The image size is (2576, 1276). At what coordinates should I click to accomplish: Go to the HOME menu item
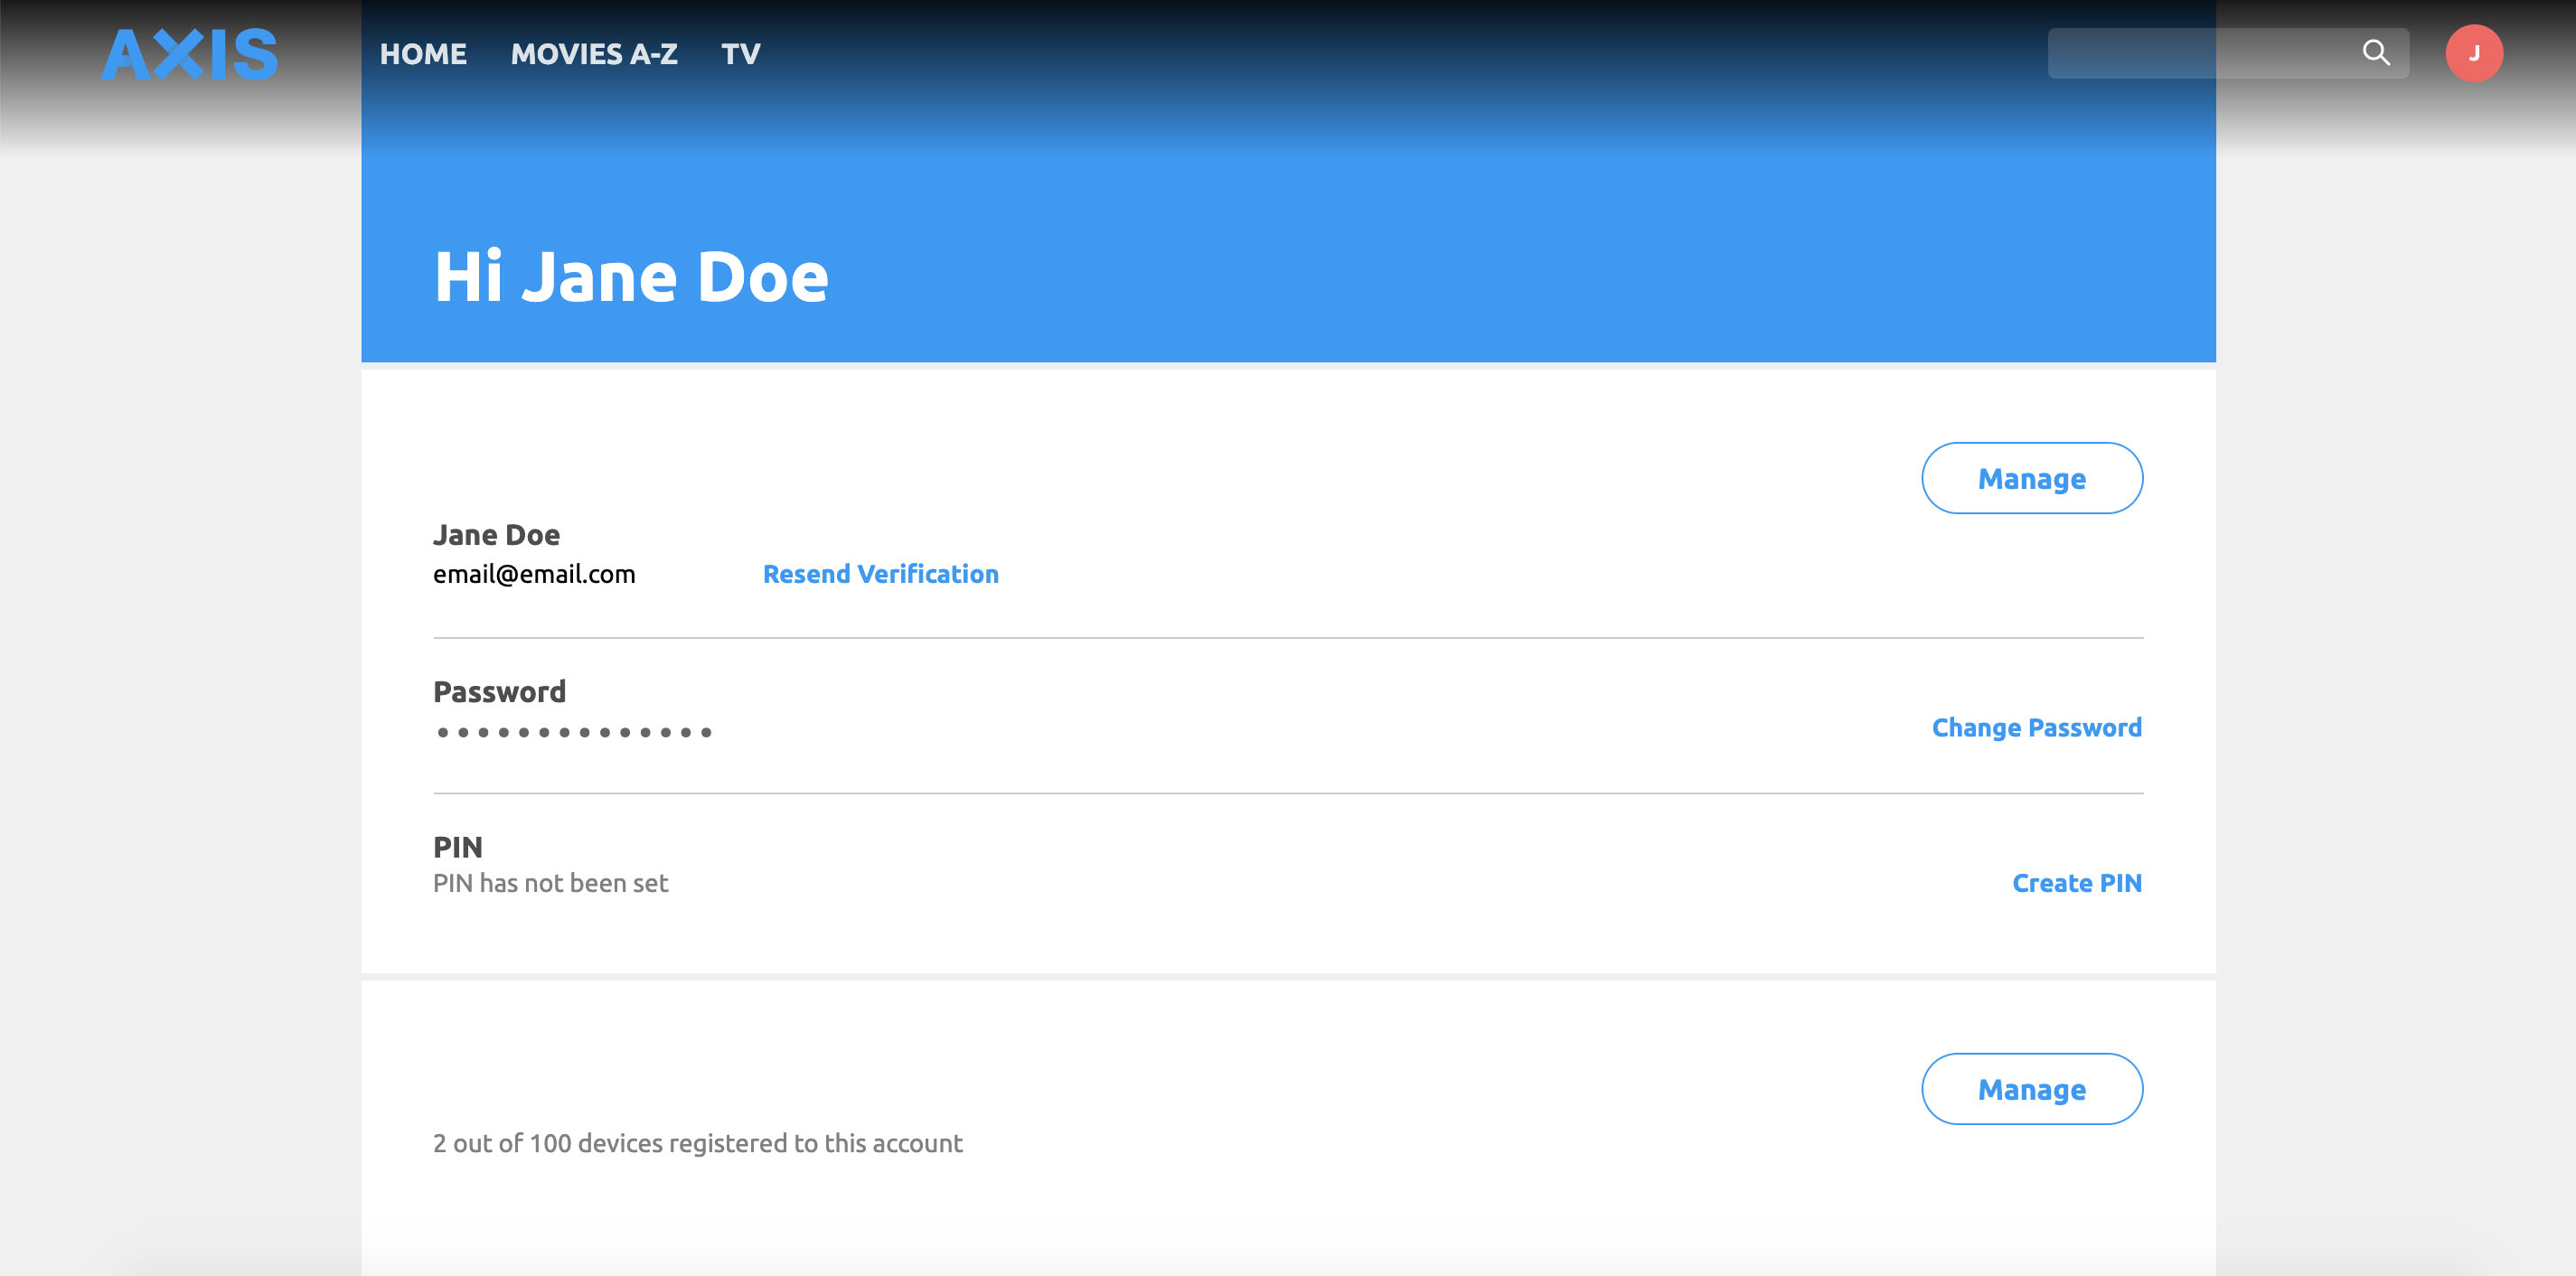[x=423, y=54]
